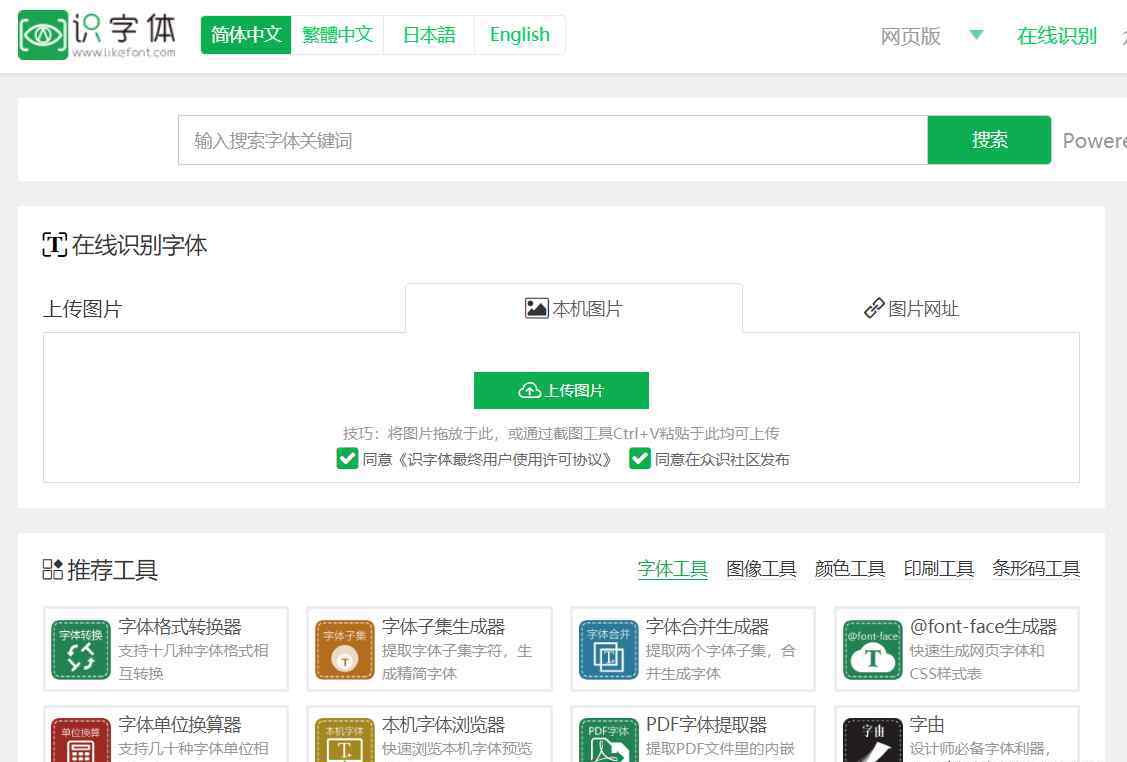Open the 字体子集生成器 icon
This screenshot has width=1127, height=762.
tap(345, 650)
